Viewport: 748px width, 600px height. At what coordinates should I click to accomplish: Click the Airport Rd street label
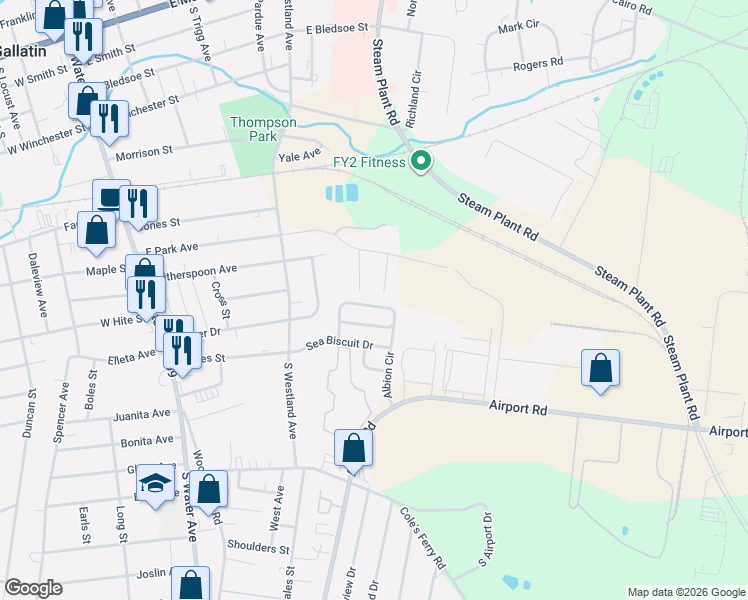(x=518, y=408)
